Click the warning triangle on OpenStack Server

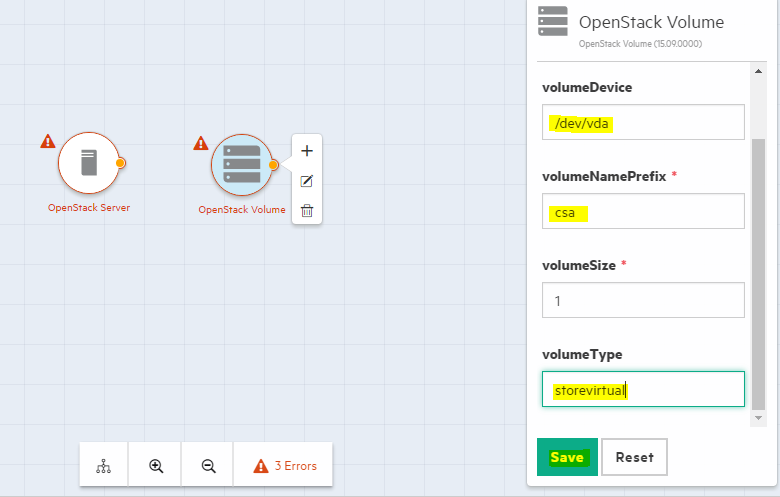point(48,141)
